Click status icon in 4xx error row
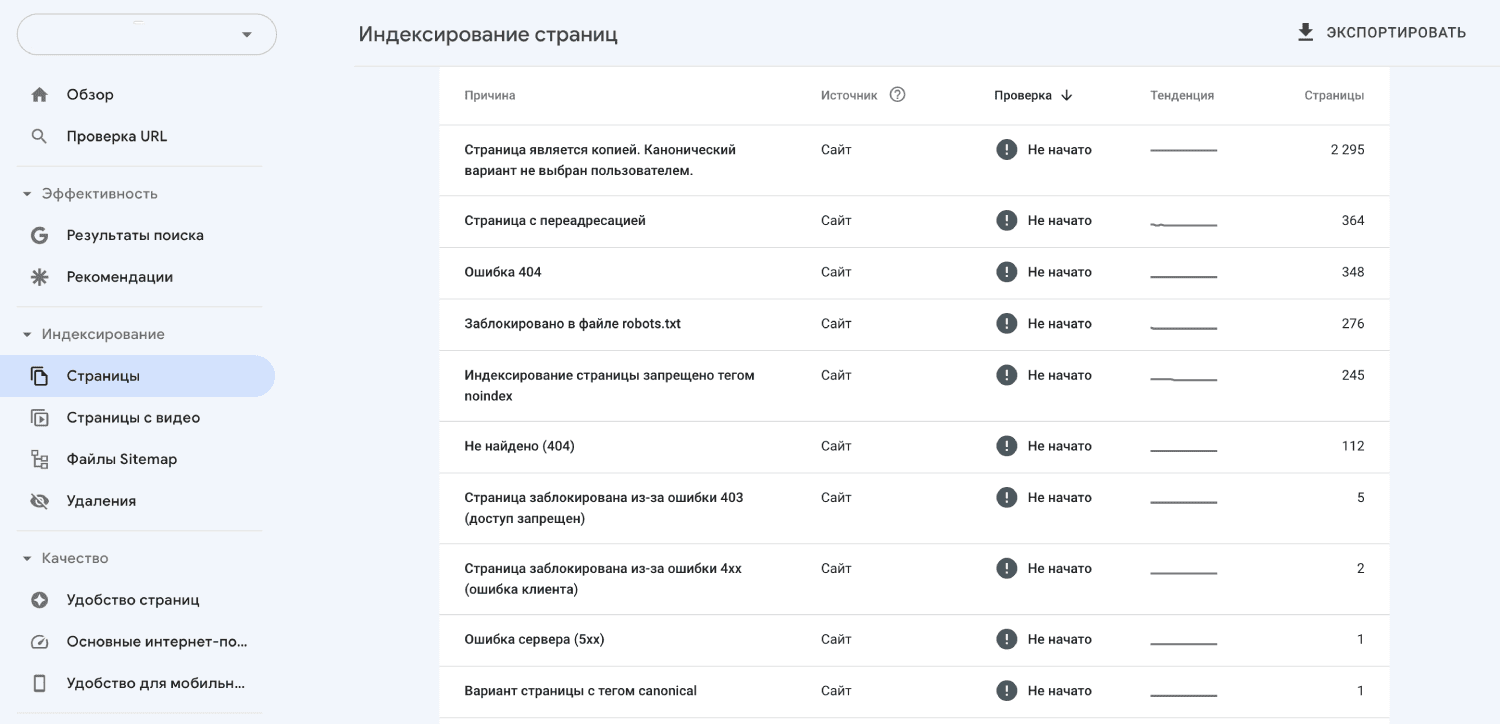Image resolution: width=1500 pixels, height=724 pixels. tap(1007, 568)
